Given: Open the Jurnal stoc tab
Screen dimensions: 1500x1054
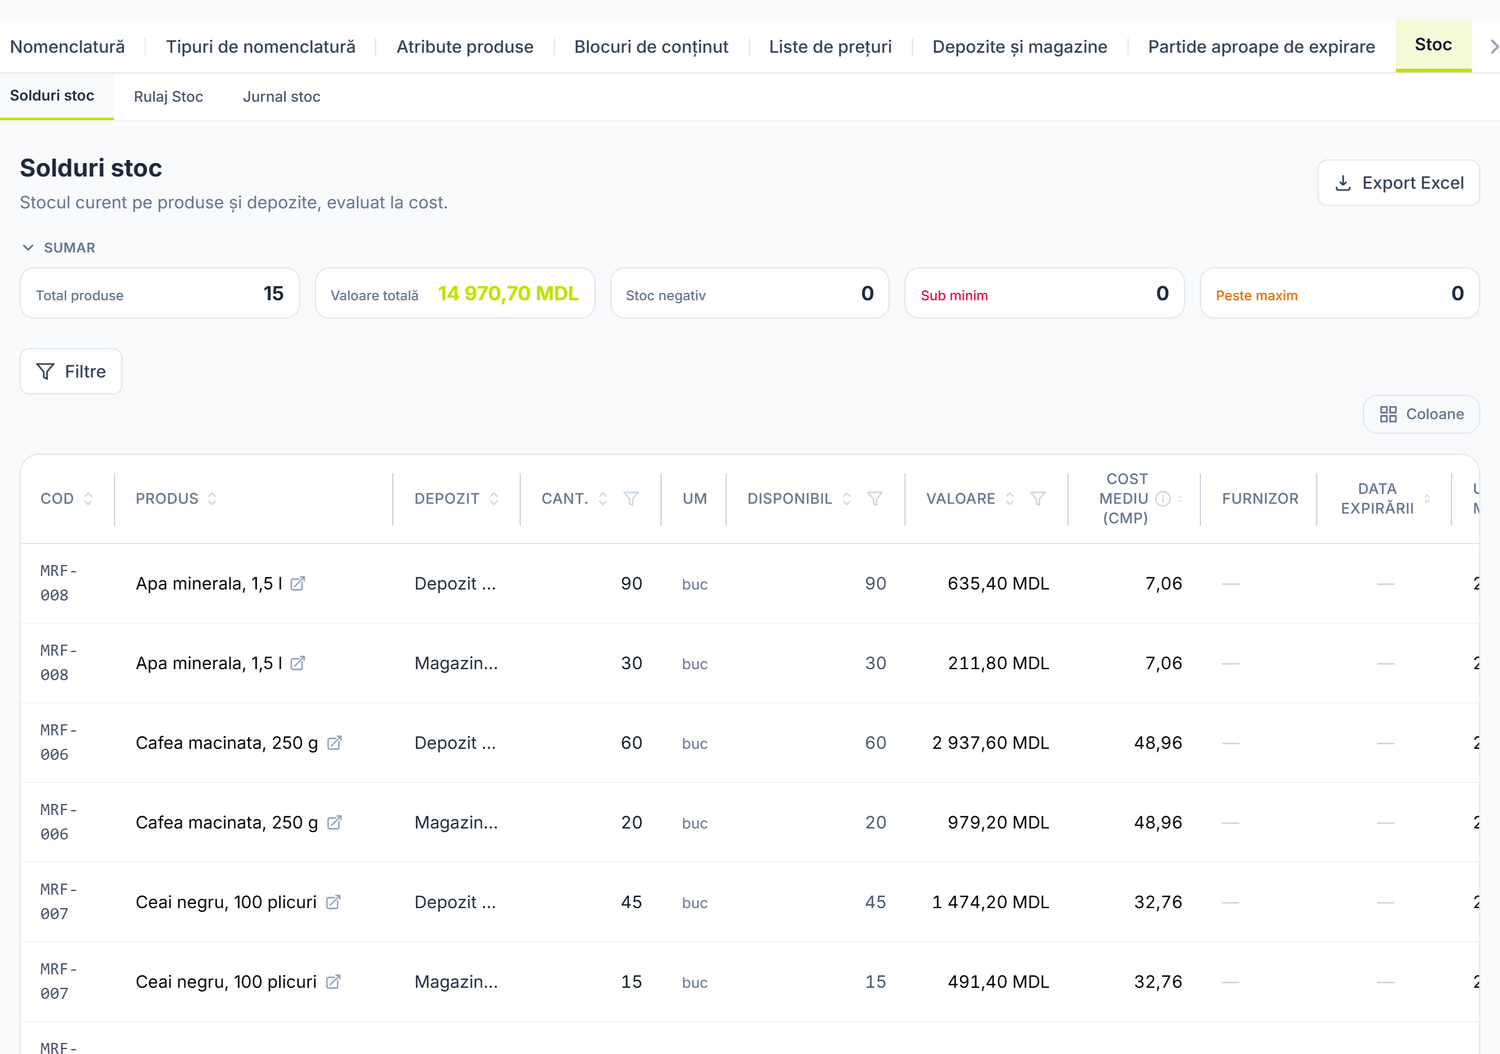Looking at the screenshot, I should pos(282,97).
